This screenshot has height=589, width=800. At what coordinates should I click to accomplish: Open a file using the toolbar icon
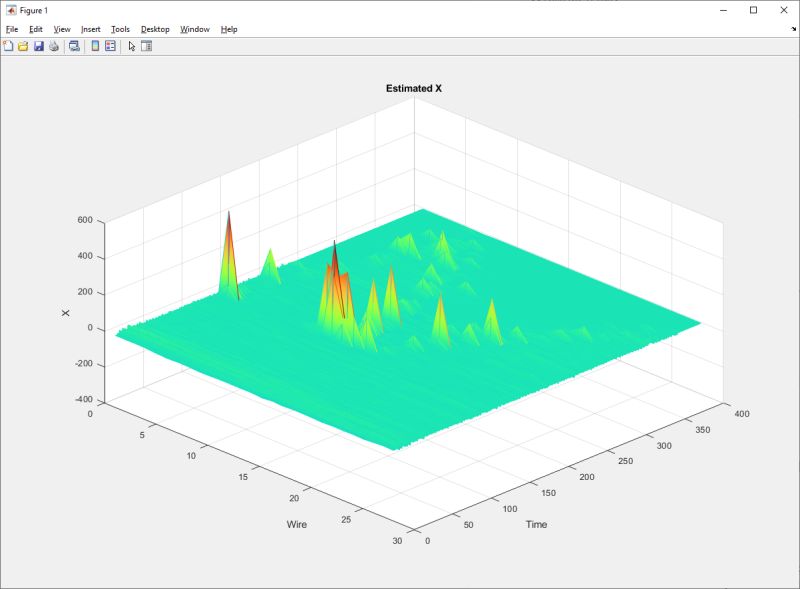(x=24, y=47)
